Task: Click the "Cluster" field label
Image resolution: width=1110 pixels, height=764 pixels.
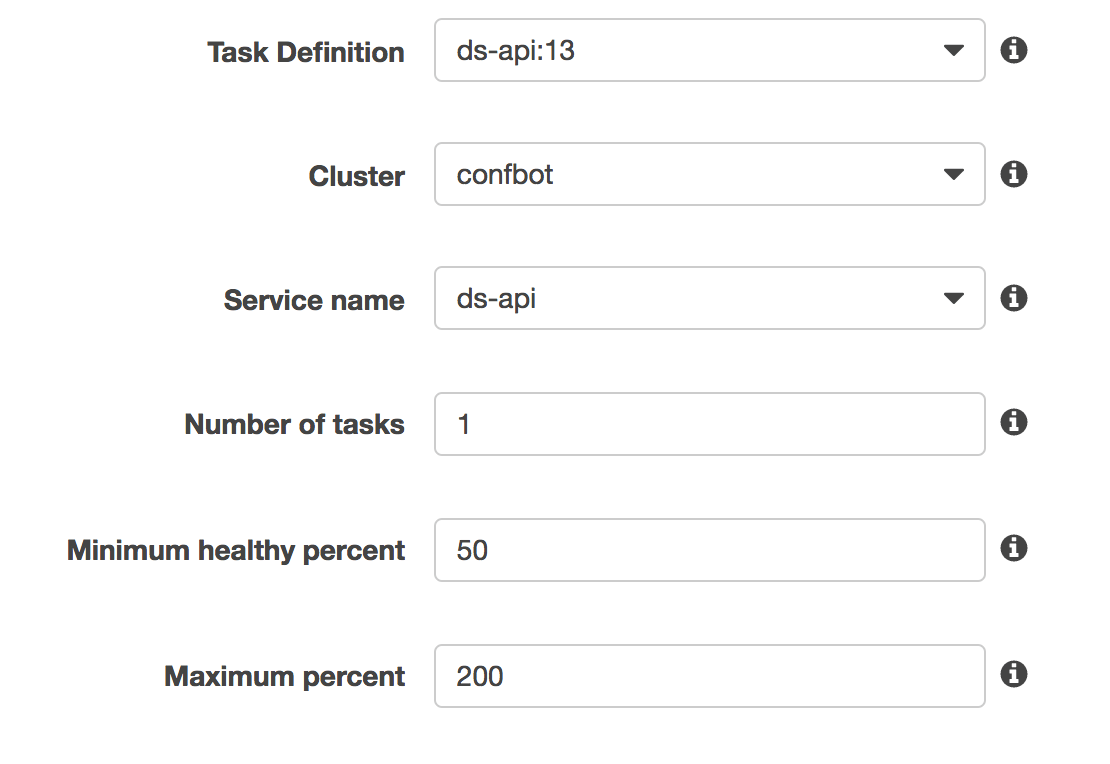Action: [x=356, y=176]
